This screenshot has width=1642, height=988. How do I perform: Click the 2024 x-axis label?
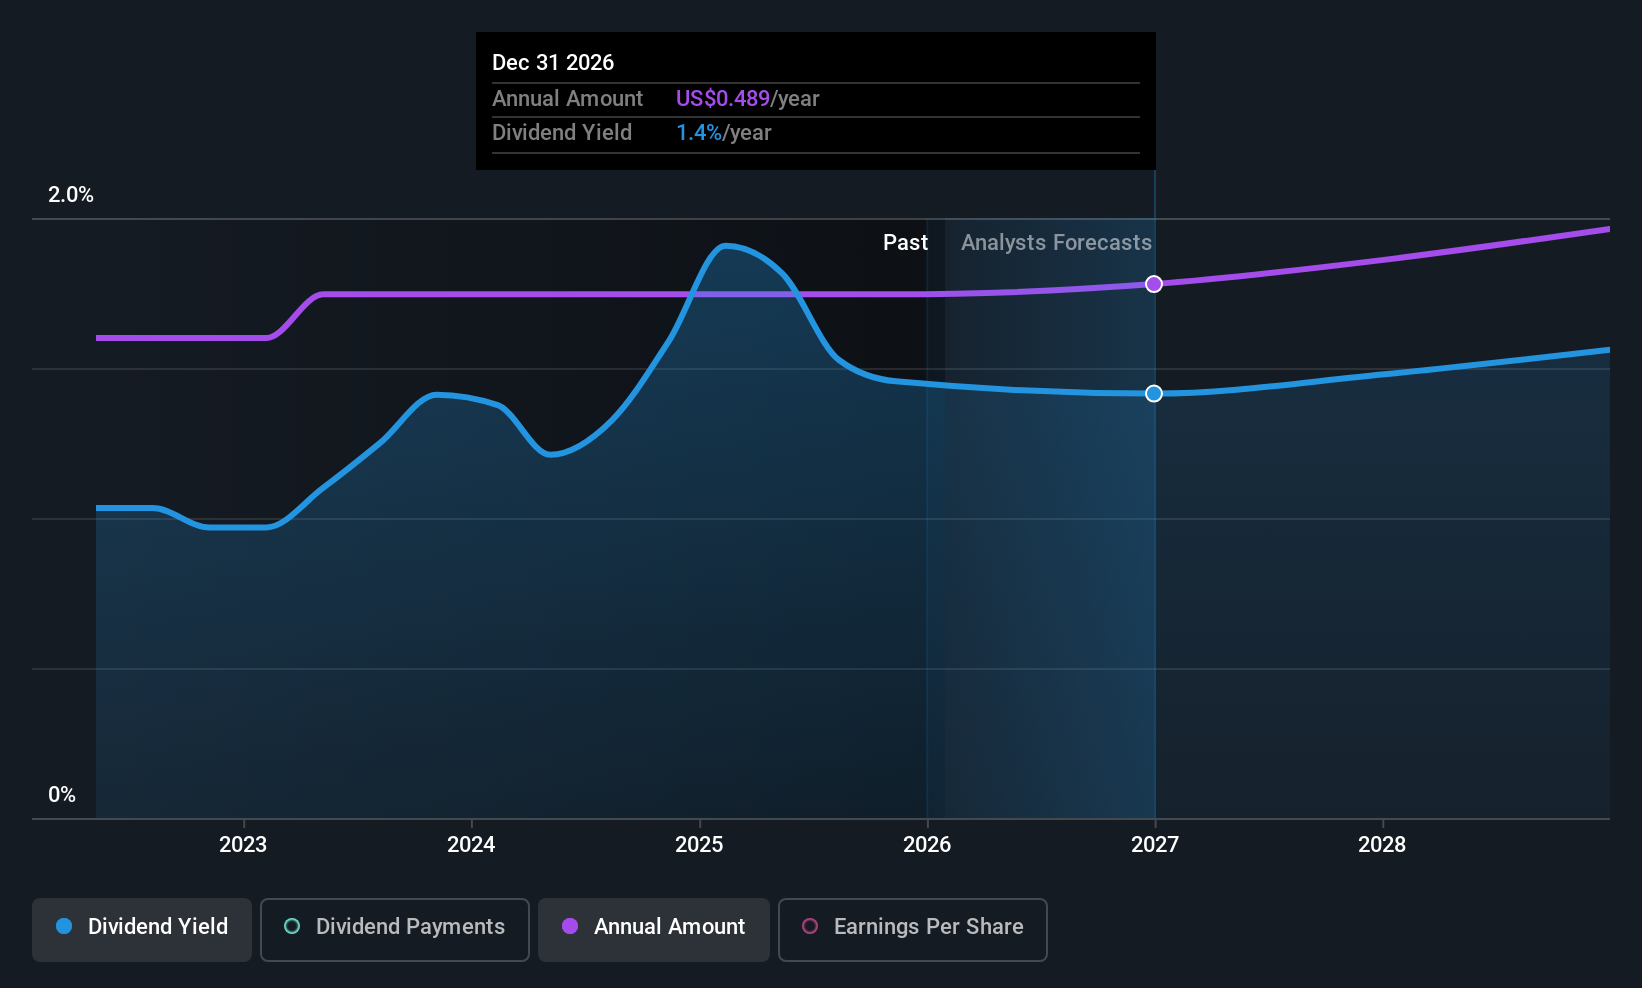[x=471, y=845]
